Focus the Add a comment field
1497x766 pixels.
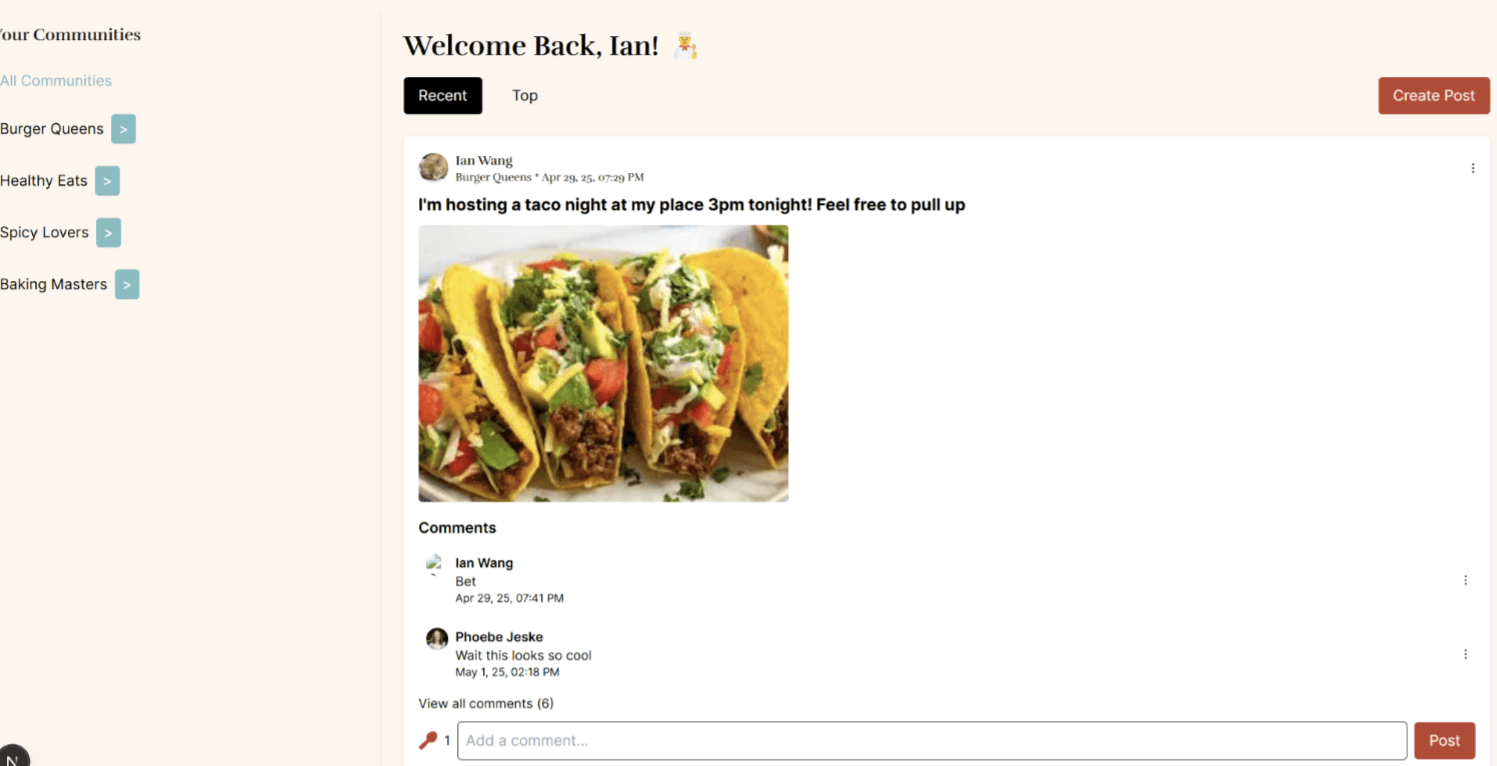pos(932,741)
